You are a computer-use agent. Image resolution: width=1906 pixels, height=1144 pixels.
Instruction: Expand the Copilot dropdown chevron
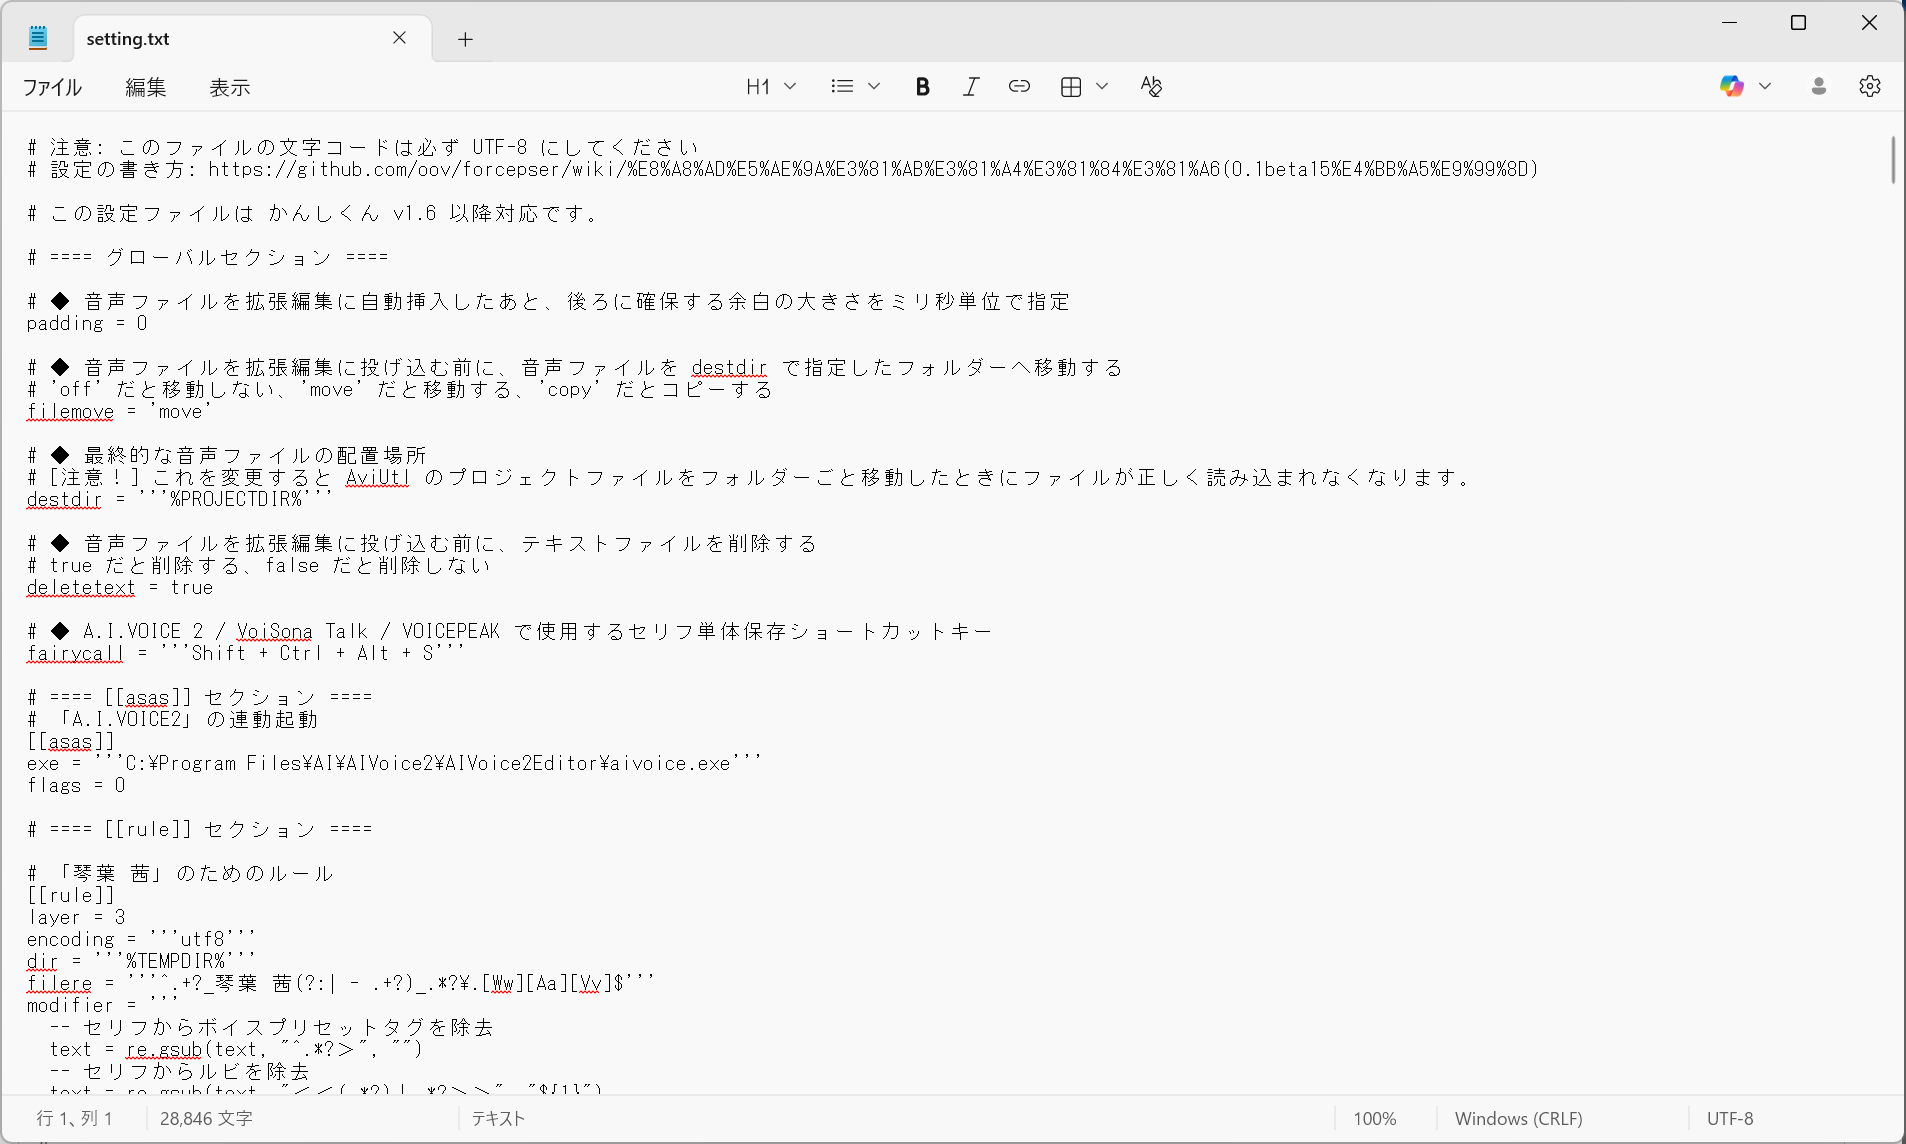(x=1765, y=87)
